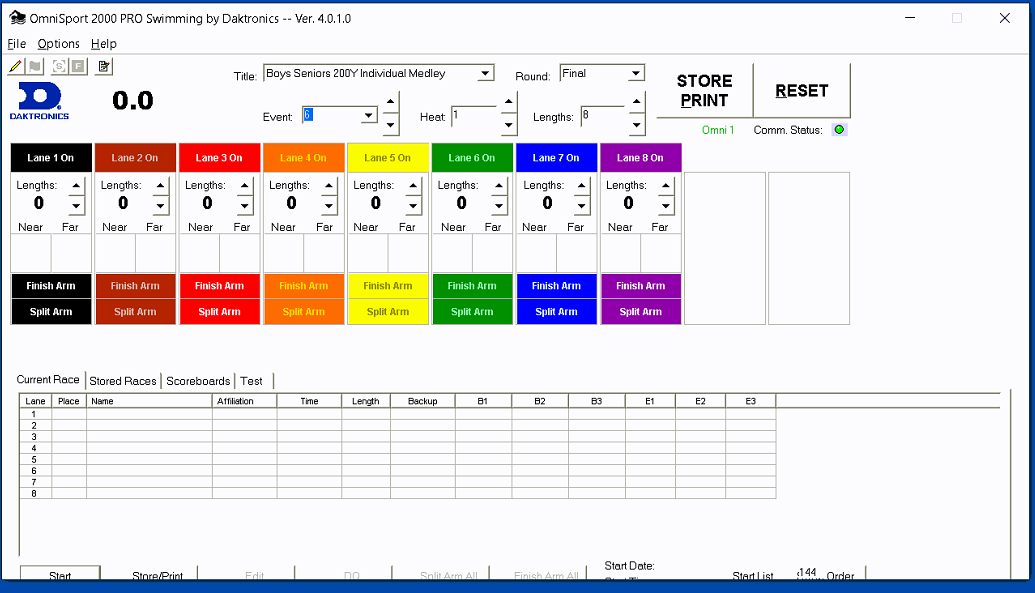This screenshot has width=1035, height=593.
Task: Open the Event number dropdown
Action: [368, 116]
